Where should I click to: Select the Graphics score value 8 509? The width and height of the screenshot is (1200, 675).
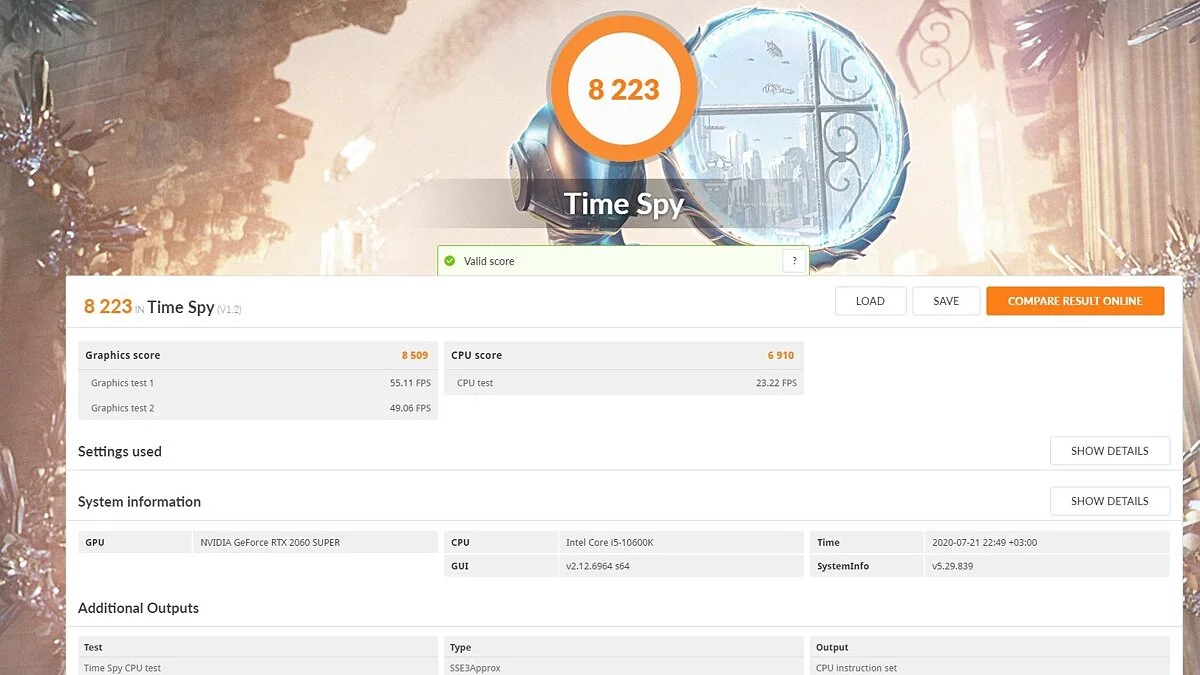[x=415, y=355]
